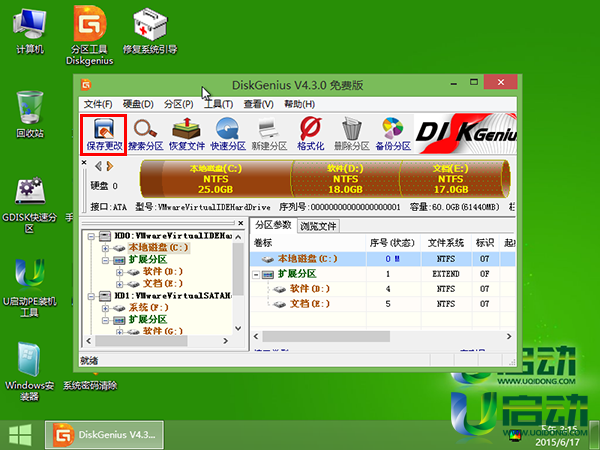Open the Windows安装器 desktop icon
The width and height of the screenshot is (600, 450).
pyautogui.click(x=29, y=372)
